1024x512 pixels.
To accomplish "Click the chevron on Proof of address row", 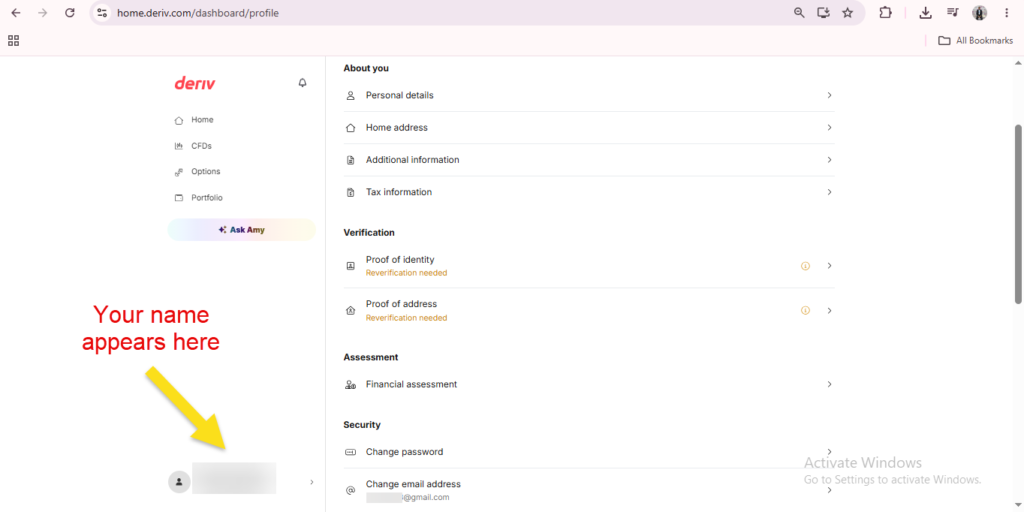I will (829, 311).
